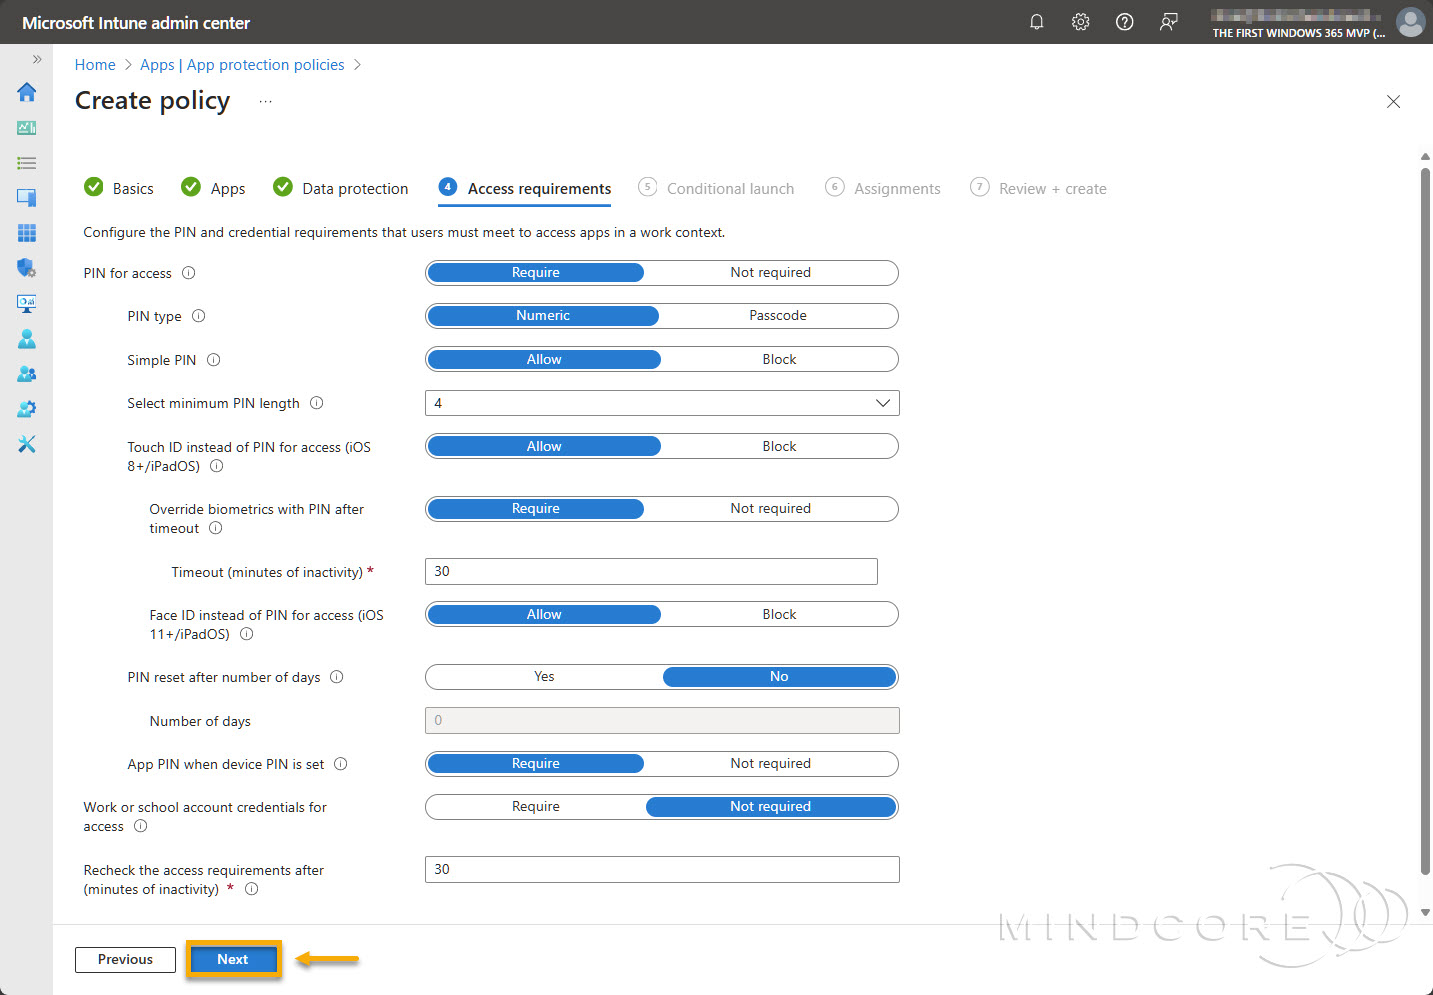Open Troubleshooting tools icon in sidebar
1433x995 pixels.
[27, 444]
